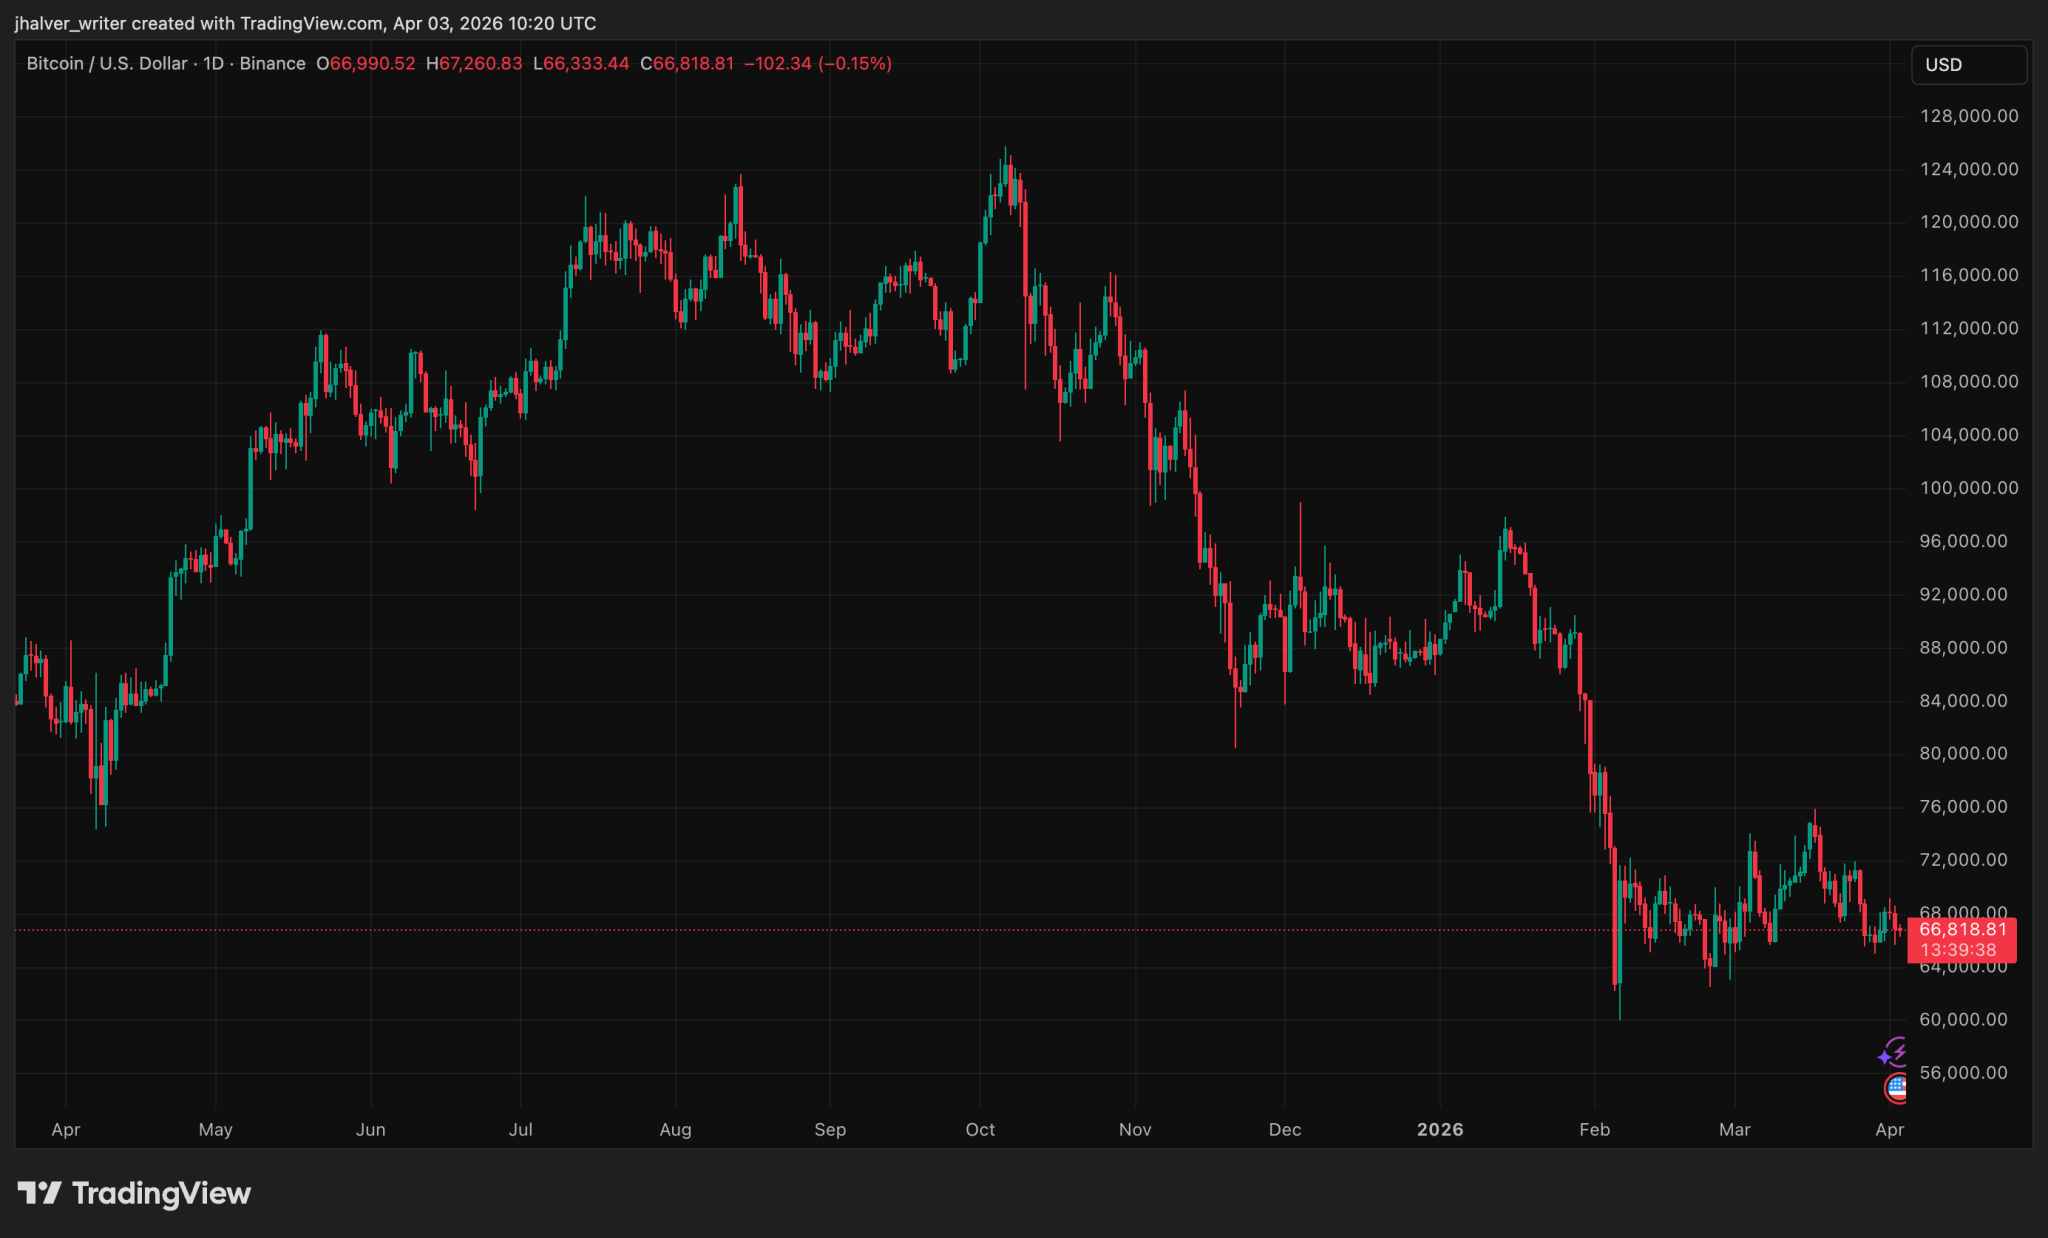Click the low value L66,333.44
Screen dimensions: 2048x1238
(581, 63)
